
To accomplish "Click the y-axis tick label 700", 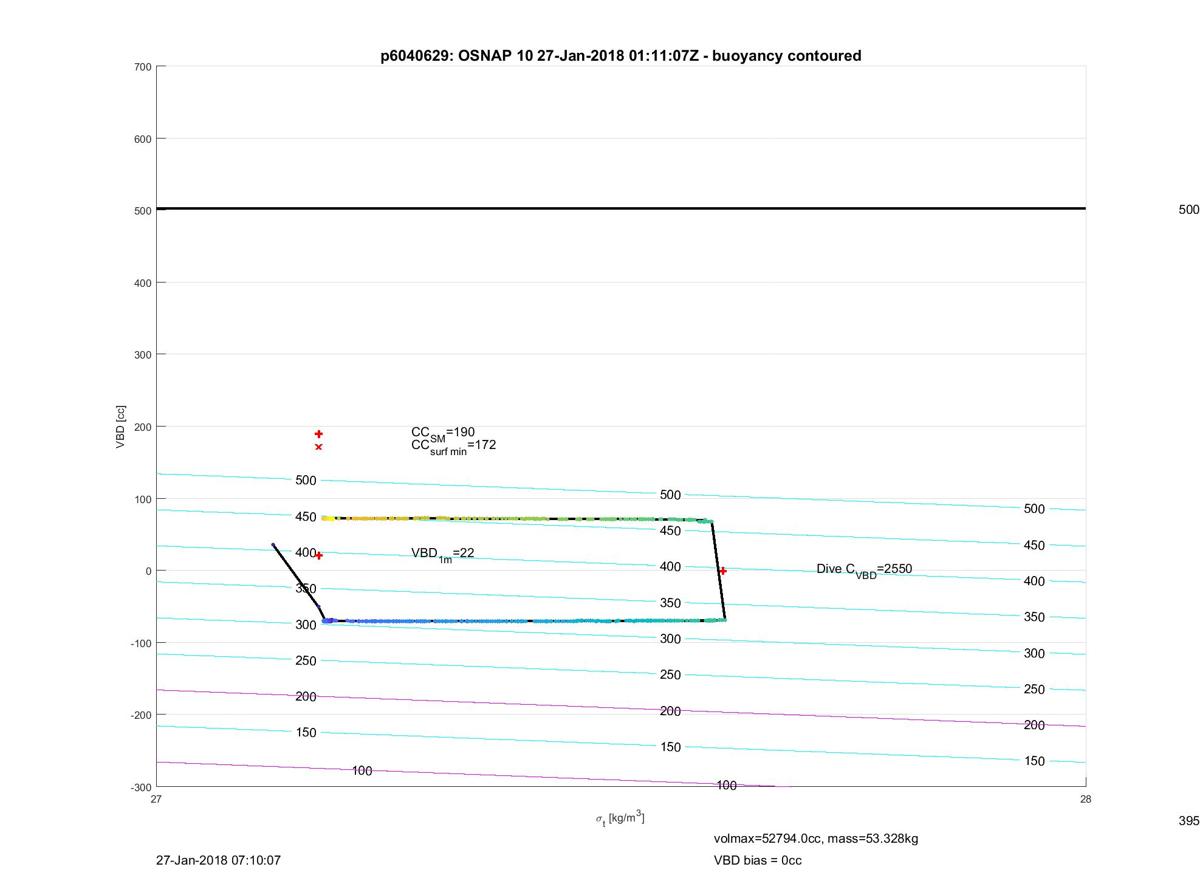I will pyautogui.click(x=142, y=67).
